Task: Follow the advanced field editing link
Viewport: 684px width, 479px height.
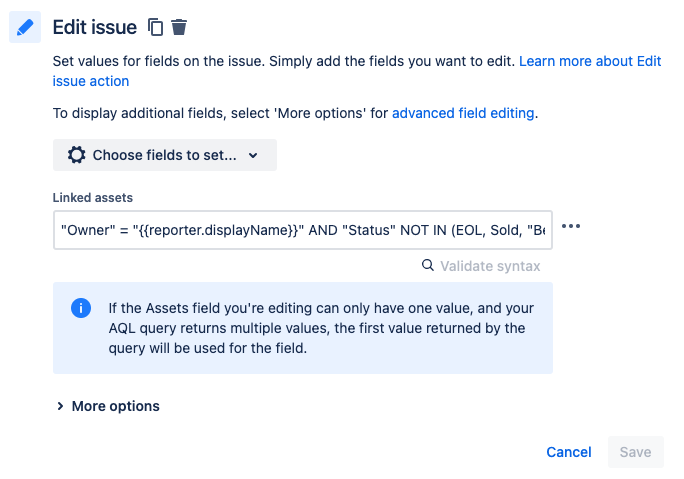Action: (x=463, y=113)
